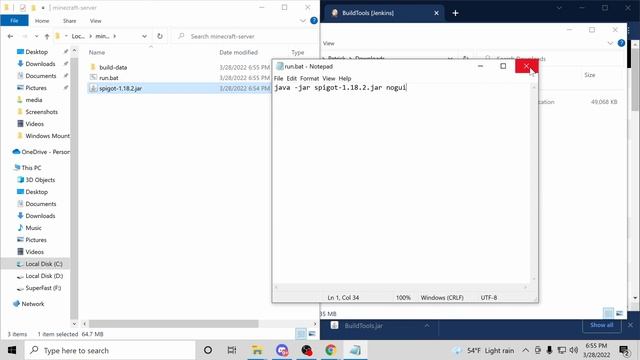Refresh the minecraft-server folder
Viewport: 640px width, 360px height.
(160, 36)
